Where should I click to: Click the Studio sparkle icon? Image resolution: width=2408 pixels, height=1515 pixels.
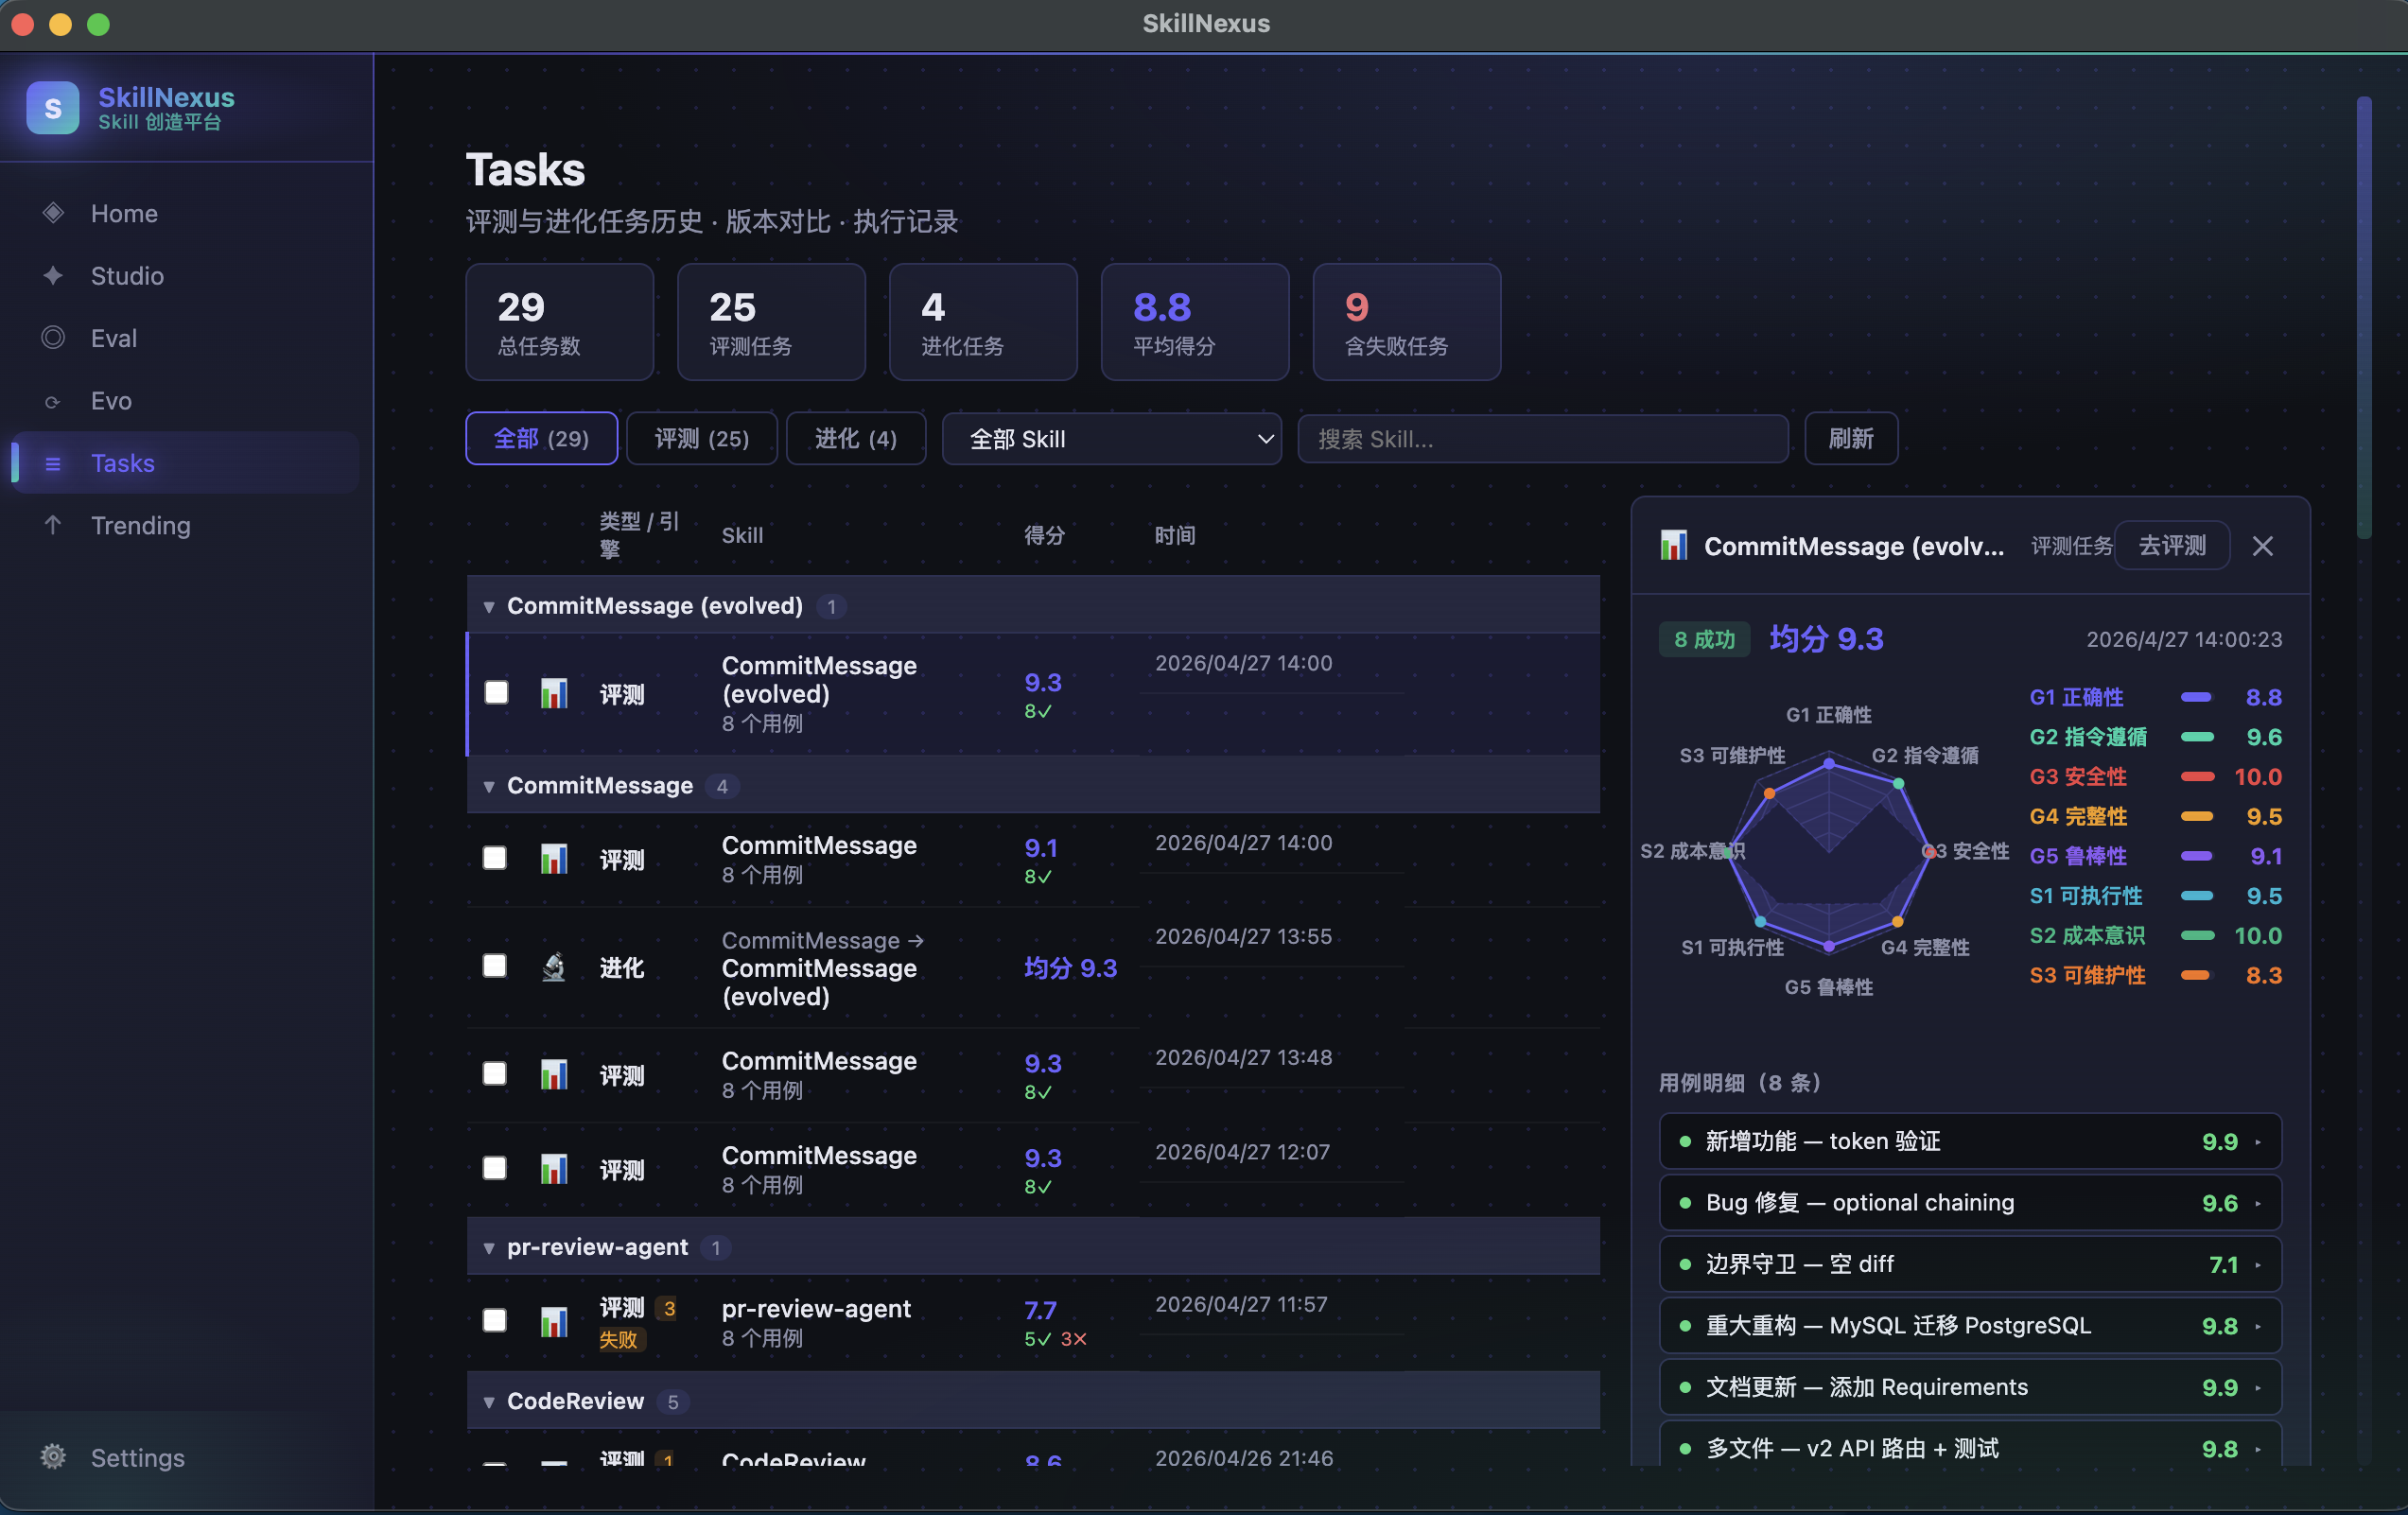[53, 275]
